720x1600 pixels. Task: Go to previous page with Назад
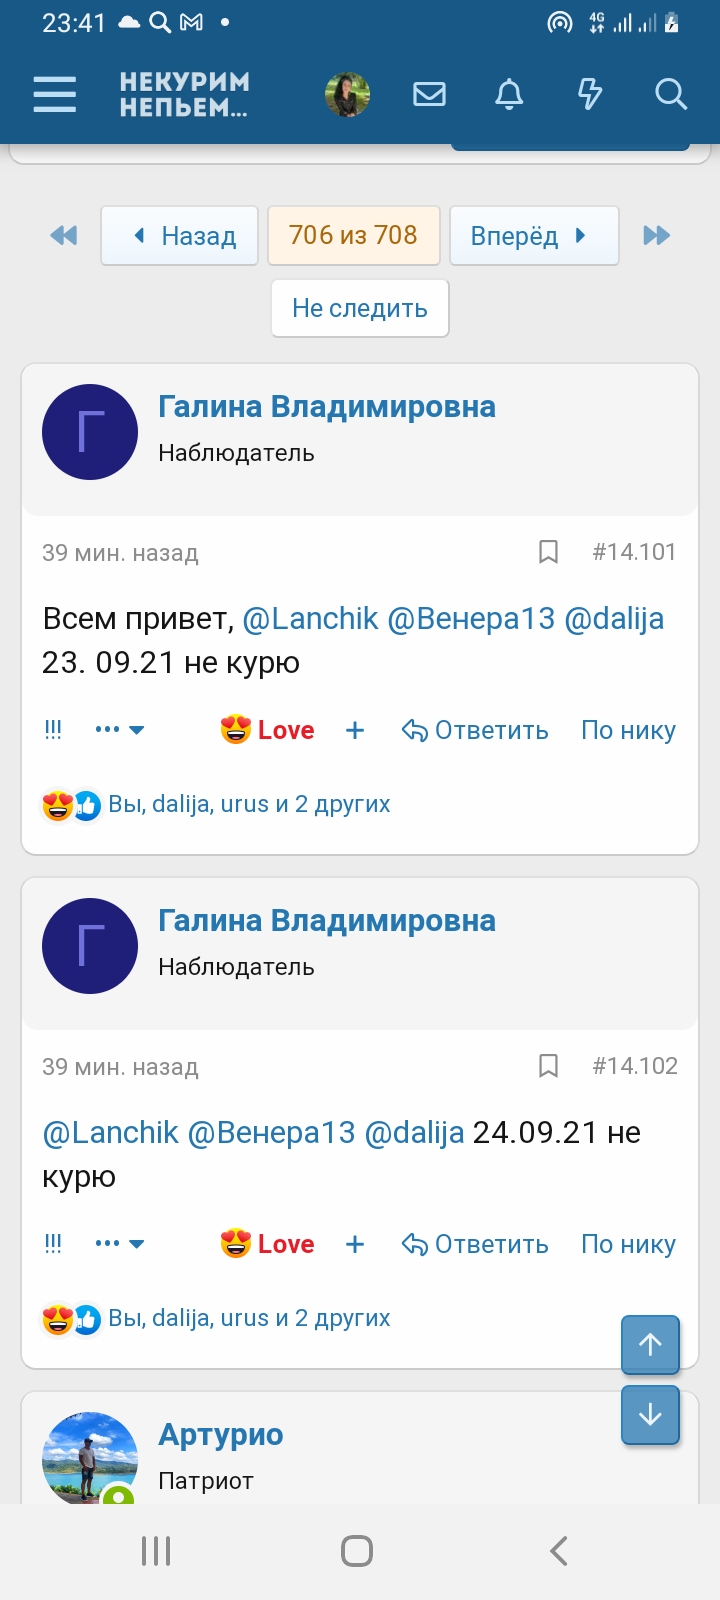pos(180,236)
